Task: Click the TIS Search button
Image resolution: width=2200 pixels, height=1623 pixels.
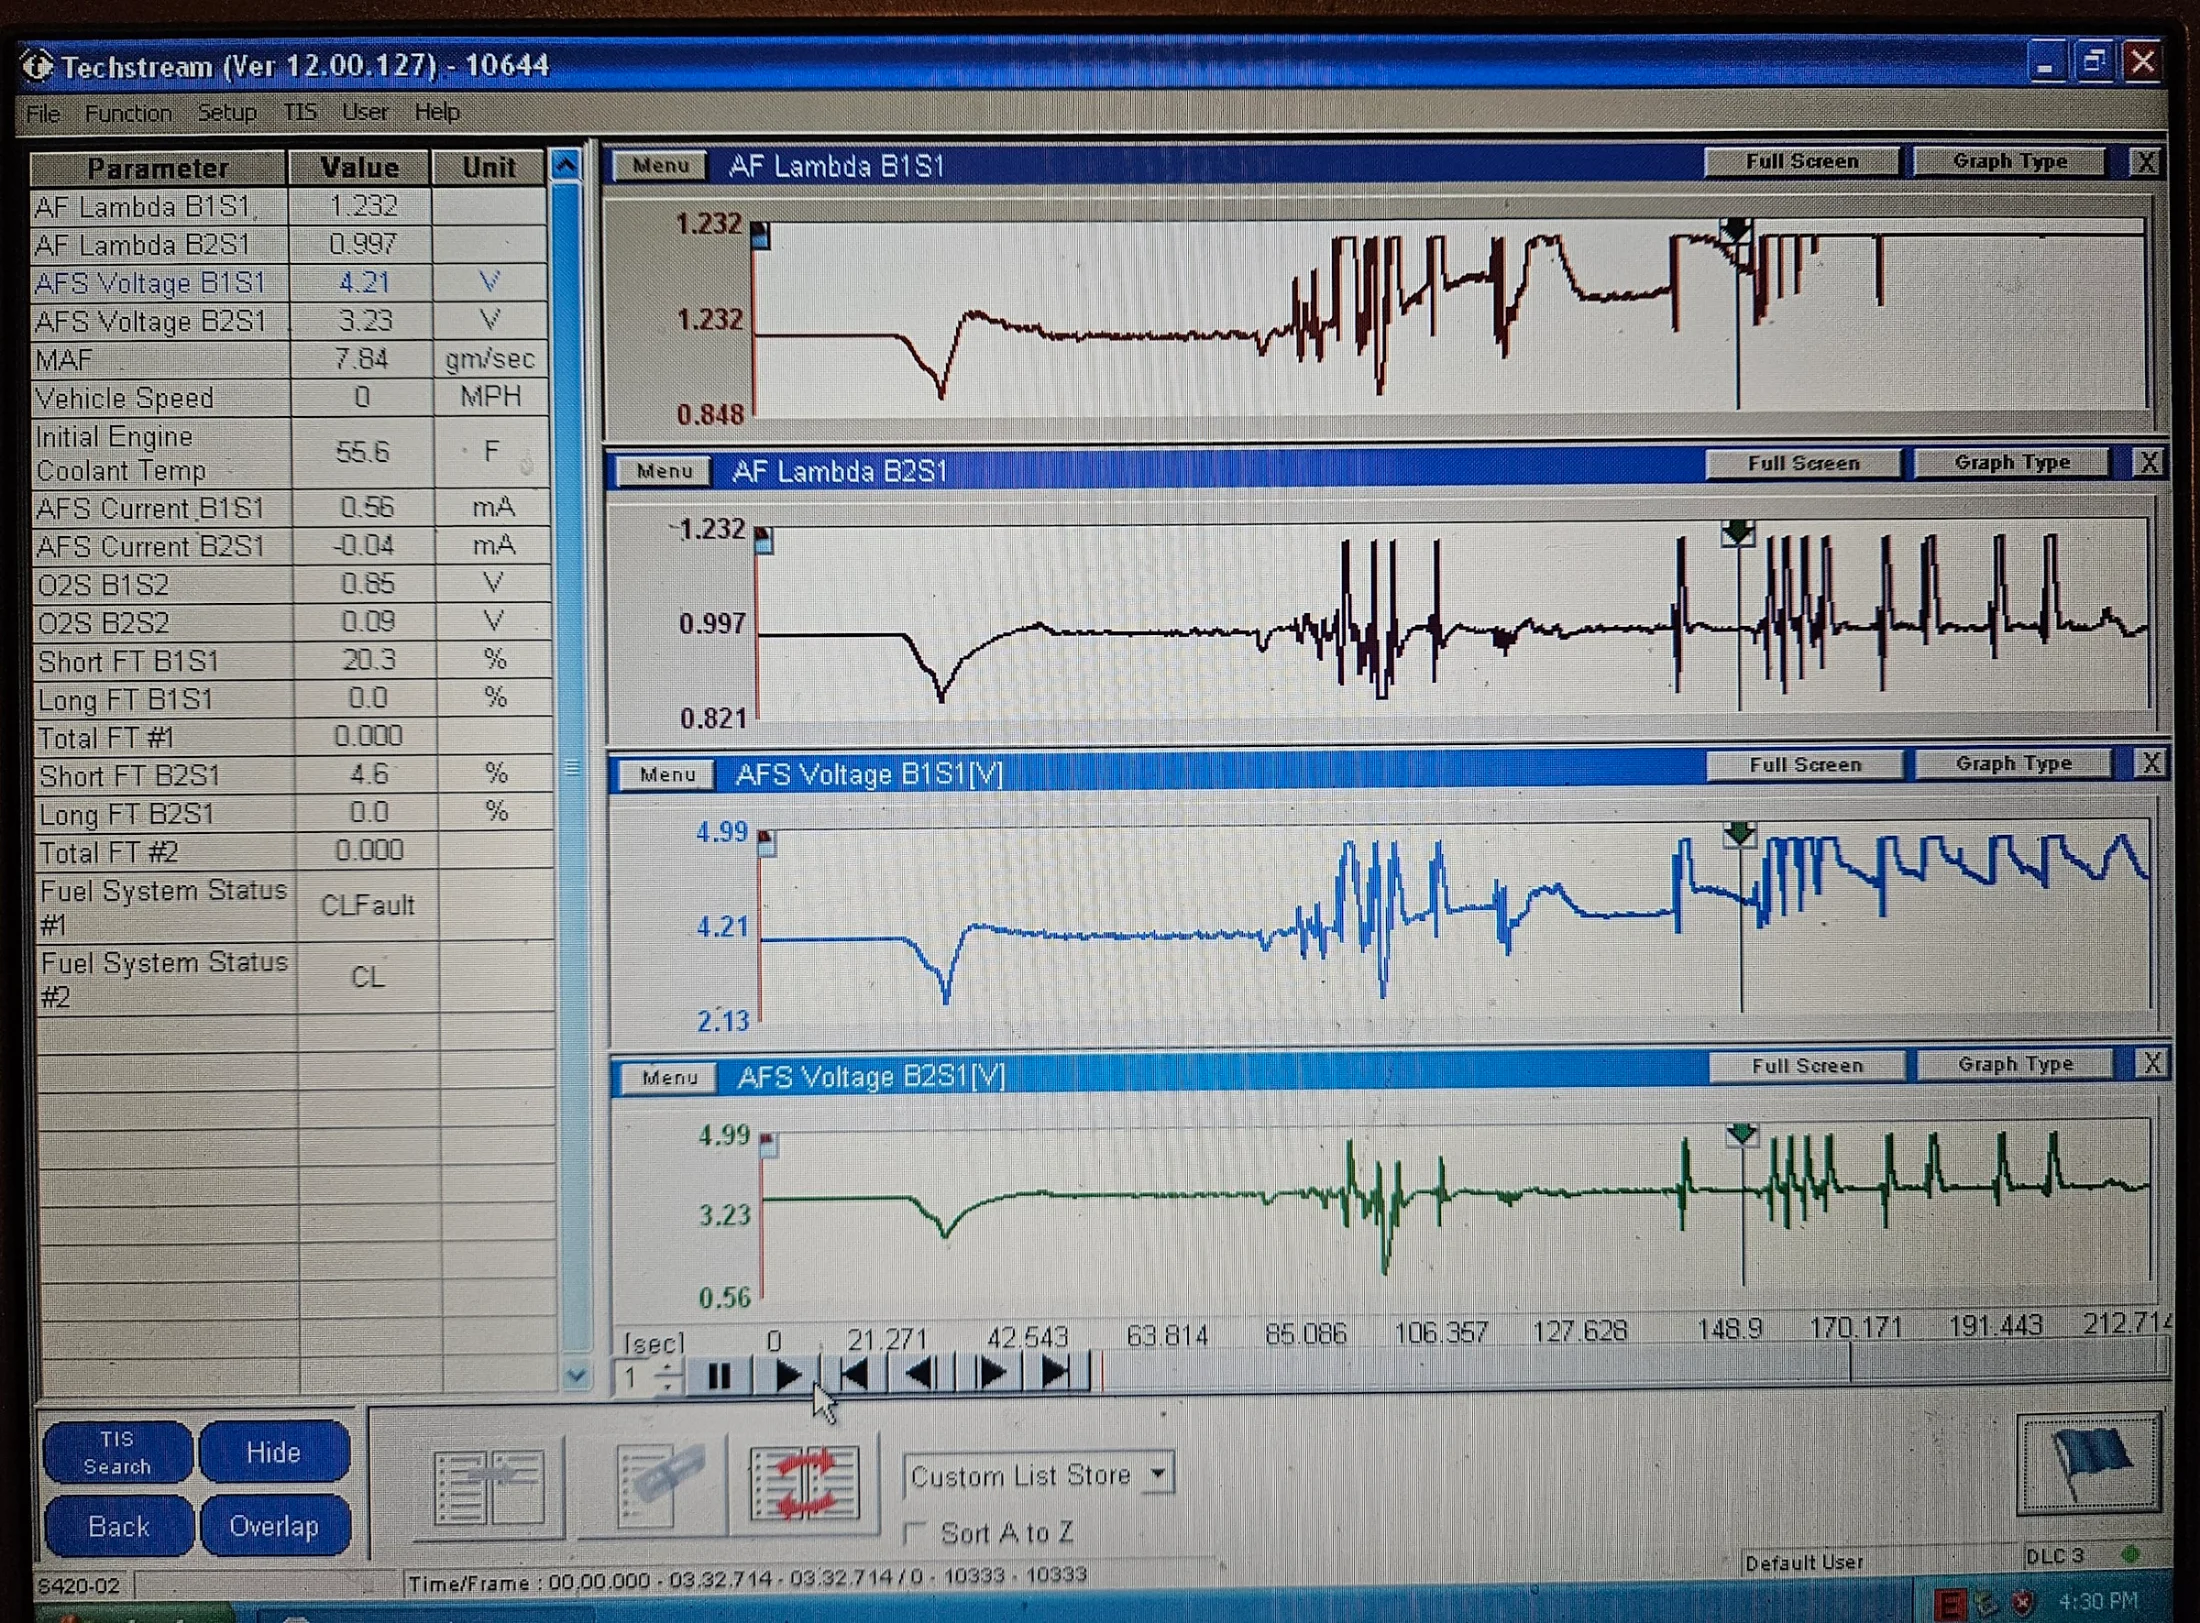Action: 118,1452
